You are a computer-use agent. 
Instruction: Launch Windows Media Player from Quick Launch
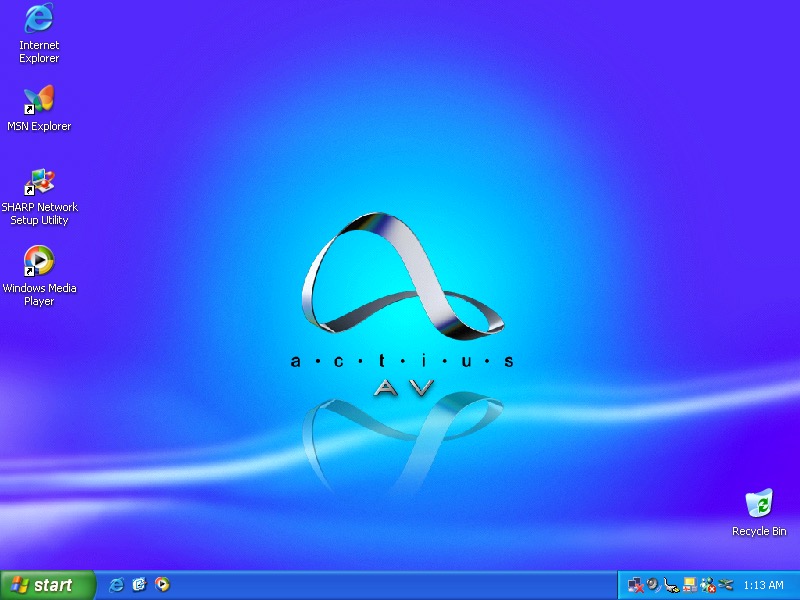pyautogui.click(x=162, y=585)
